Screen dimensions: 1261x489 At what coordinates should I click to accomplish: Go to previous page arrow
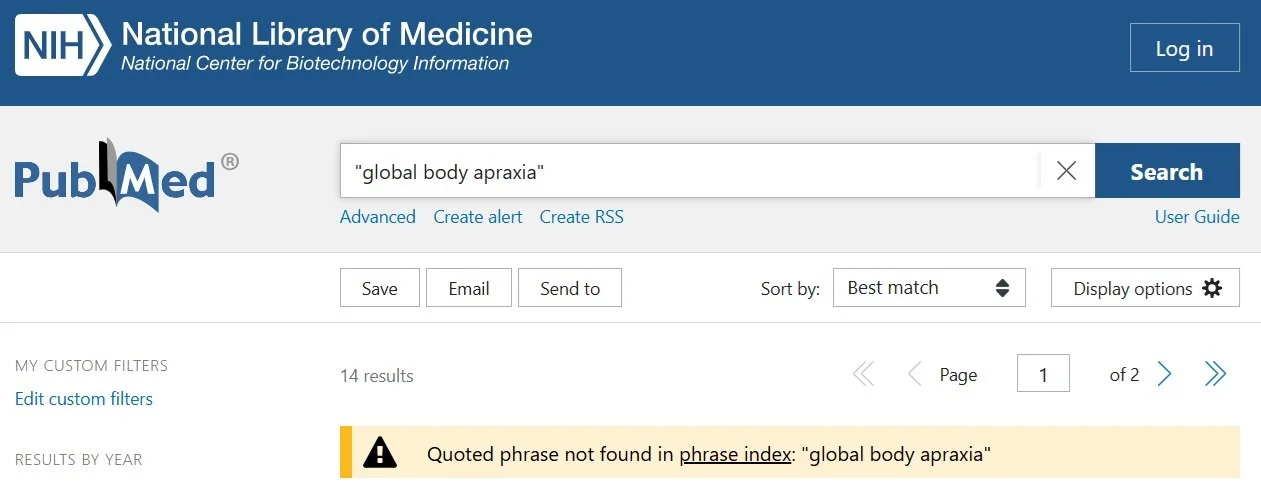[x=913, y=375]
